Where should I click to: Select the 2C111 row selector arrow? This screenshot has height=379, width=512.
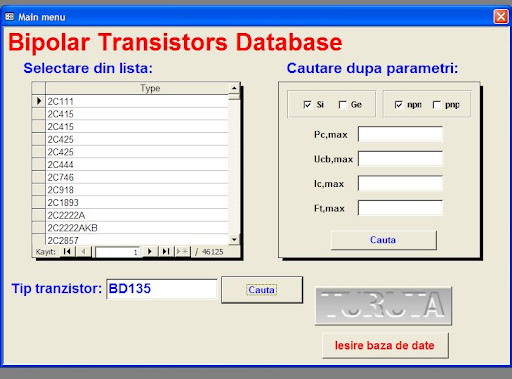39,101
